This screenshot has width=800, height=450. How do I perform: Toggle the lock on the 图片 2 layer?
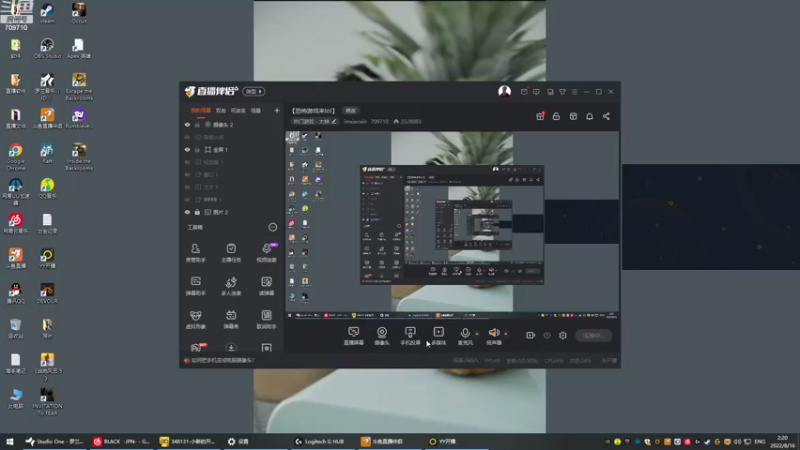[x=197, y=212]
